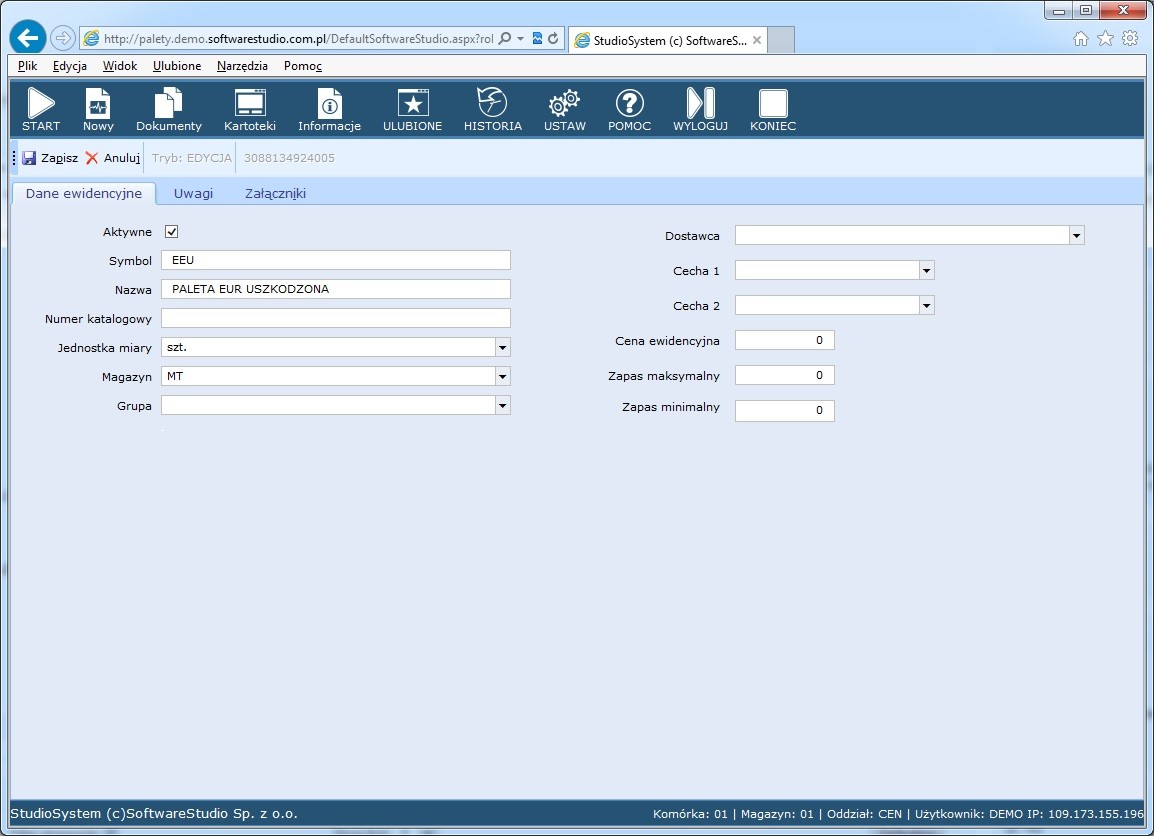Click the Numer katalogowy input field
Screen dimensions: 1154x836
pos(335,318)
